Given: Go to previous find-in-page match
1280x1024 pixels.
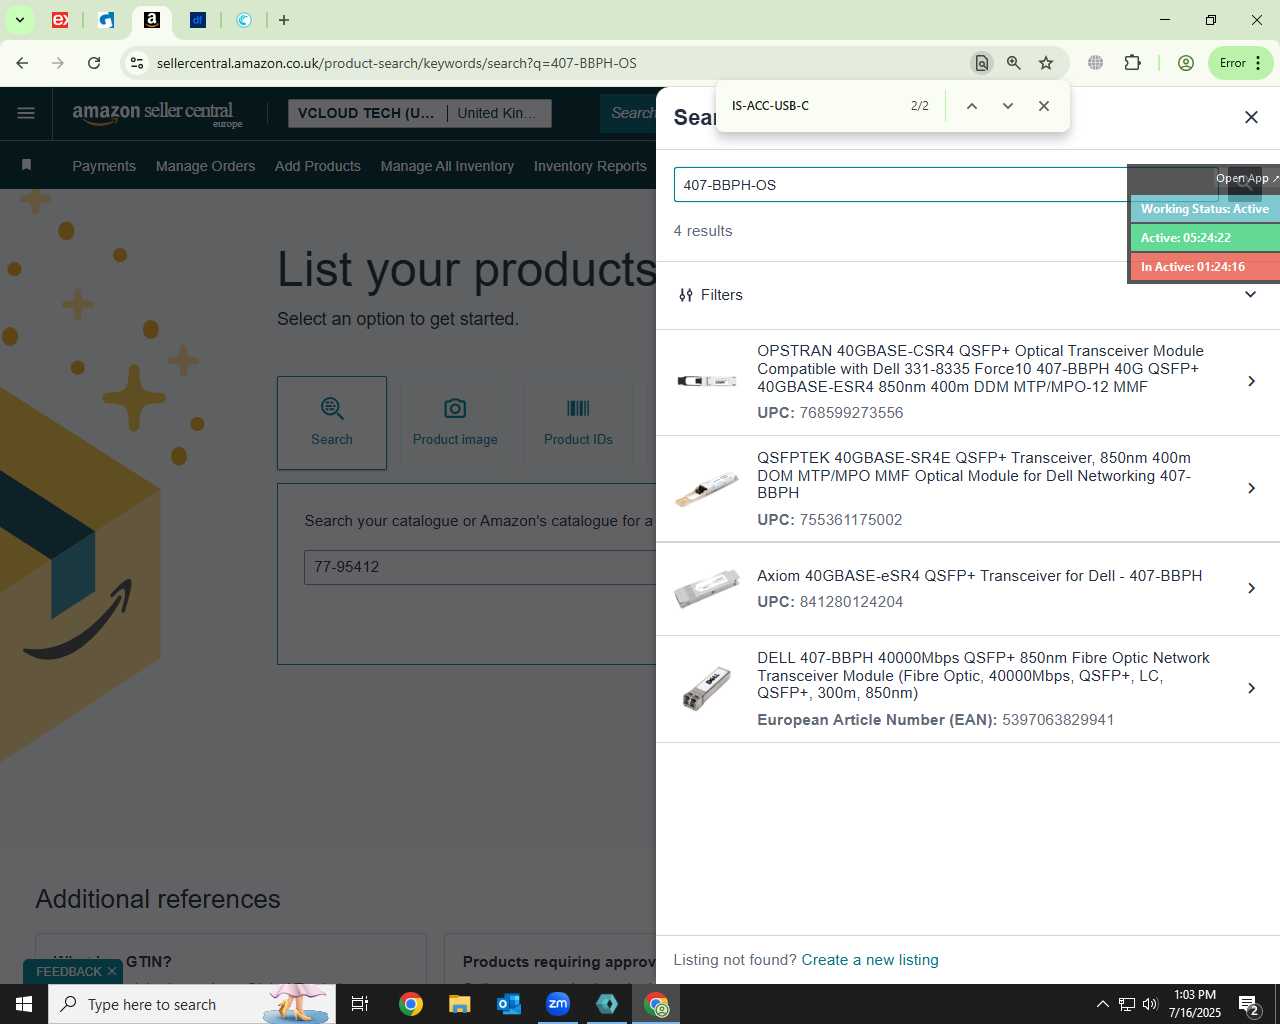Looking at the screenshot, I should click(971, 106).
